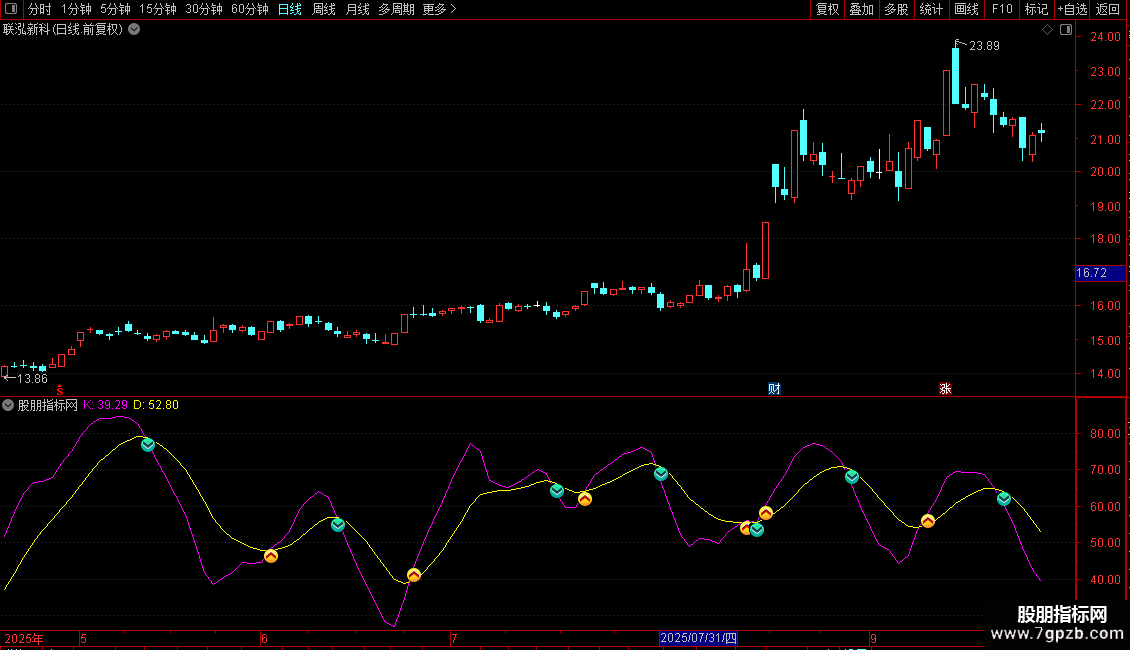The height and width of the screenshot is (650, 1130).
Task: Expand the 股朋指标网 indicator dropdown
Action: pyautogui.click(x=8, y=405)
